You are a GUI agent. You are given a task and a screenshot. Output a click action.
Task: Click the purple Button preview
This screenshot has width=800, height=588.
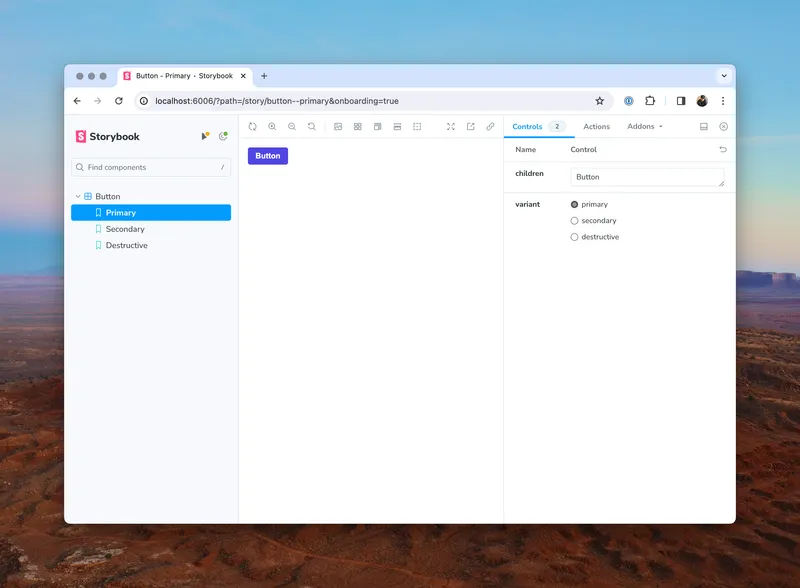tap(268, 156)
